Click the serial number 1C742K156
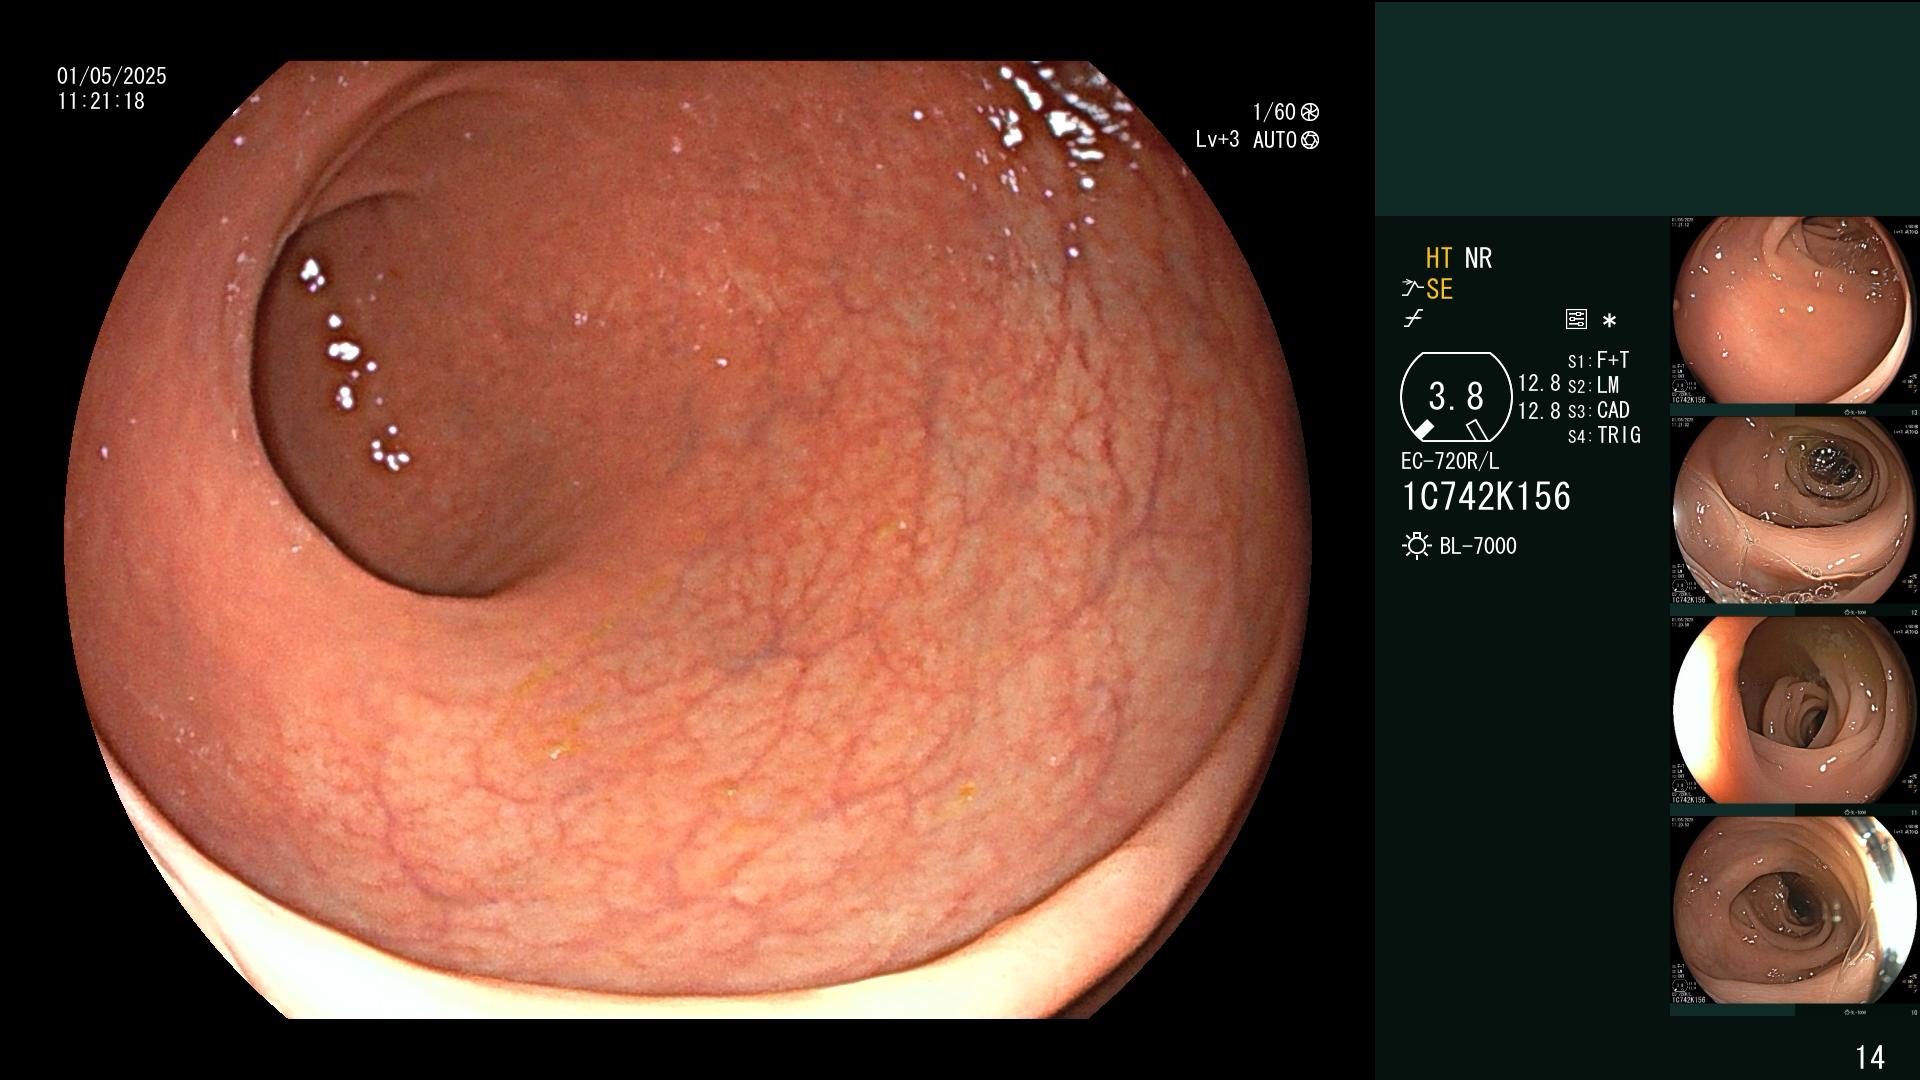Screen dimensions: 1920x1080 1487,497
